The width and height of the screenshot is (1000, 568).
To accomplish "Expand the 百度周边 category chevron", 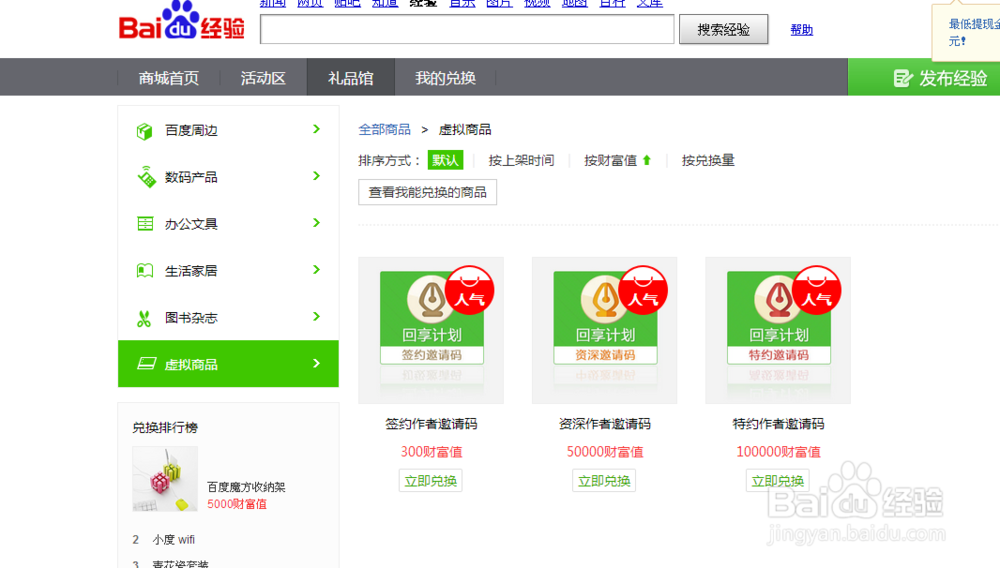I will [316, 129].
